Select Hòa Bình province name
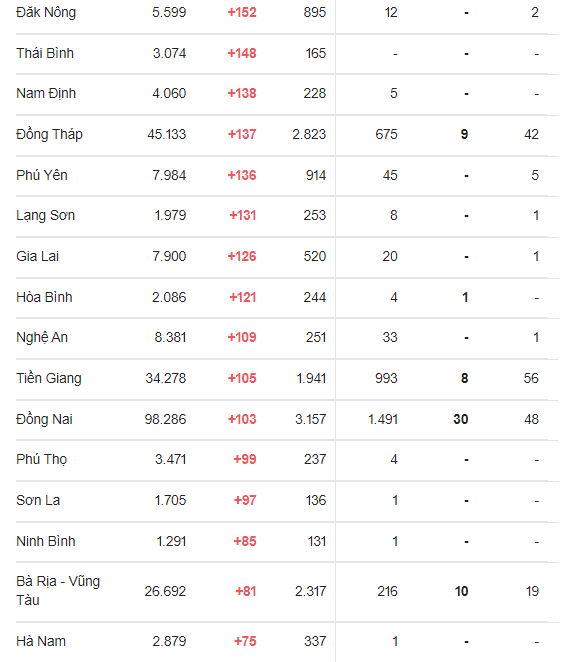The width and height of the screenshot is (567, 662). (x=44, y=297)
